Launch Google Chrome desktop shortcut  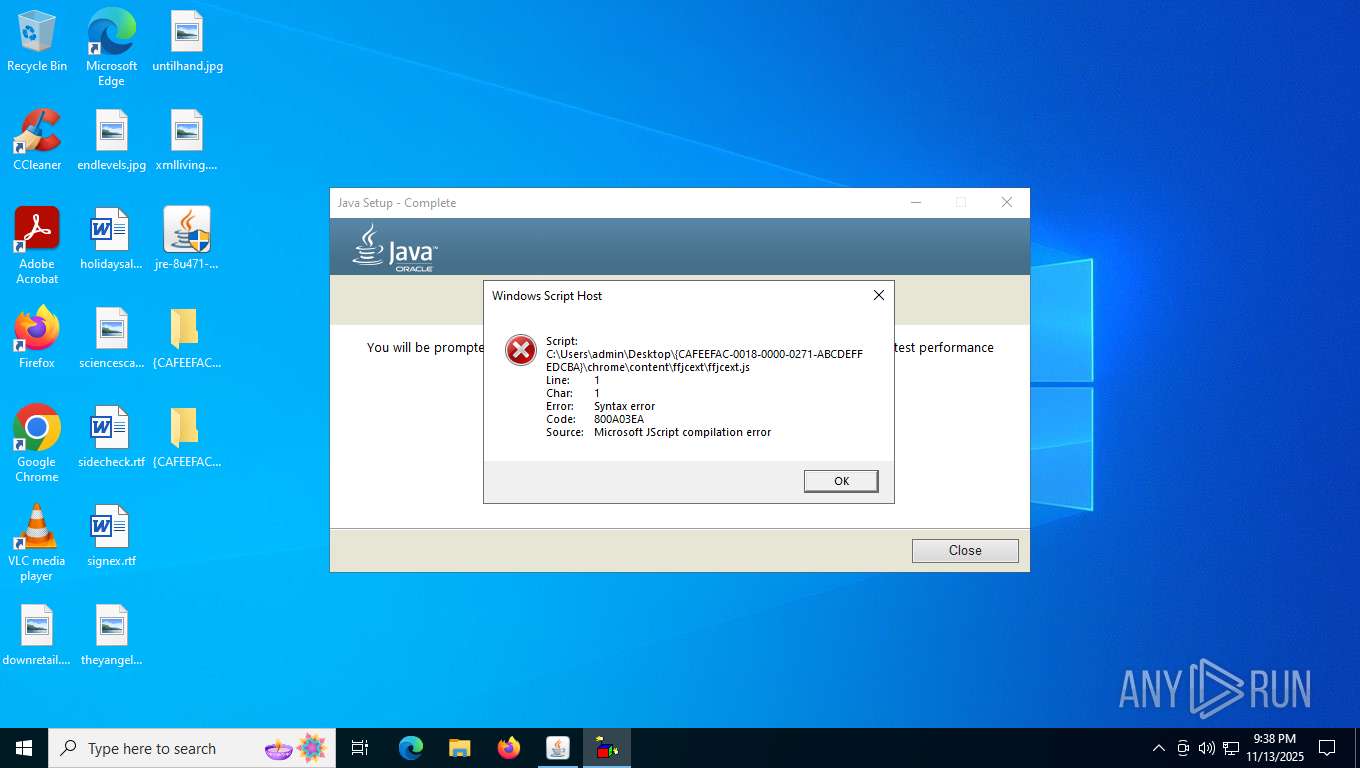[x=37, y=444]
